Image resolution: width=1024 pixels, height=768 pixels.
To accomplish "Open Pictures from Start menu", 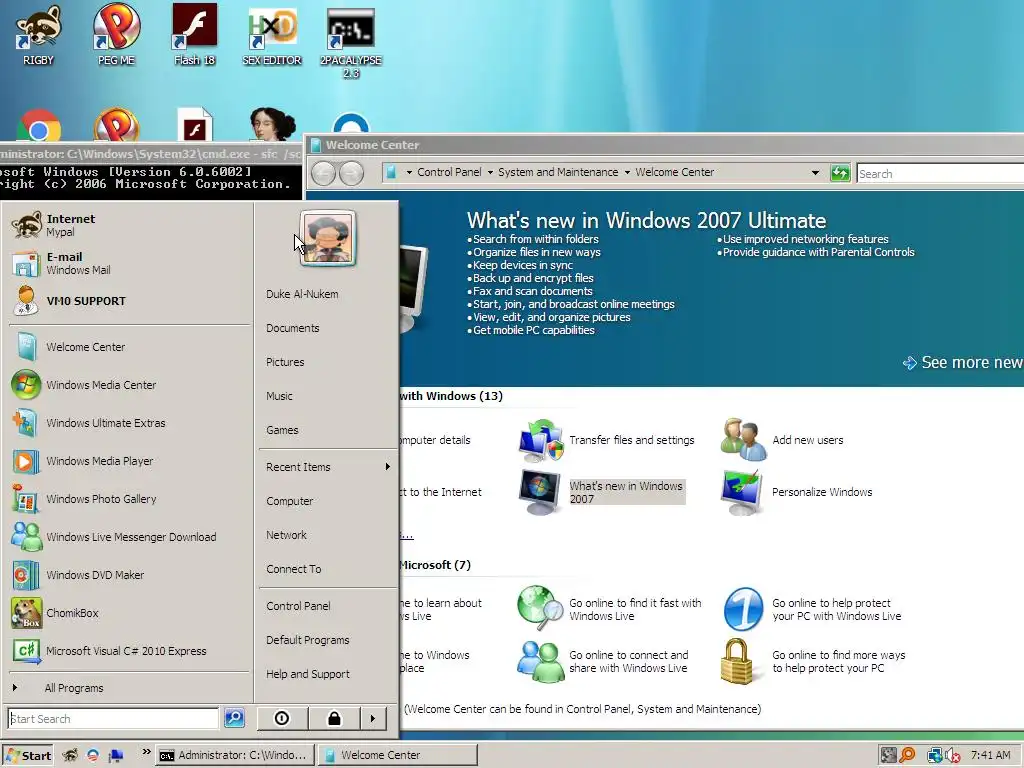I will [x=328, y=362].
